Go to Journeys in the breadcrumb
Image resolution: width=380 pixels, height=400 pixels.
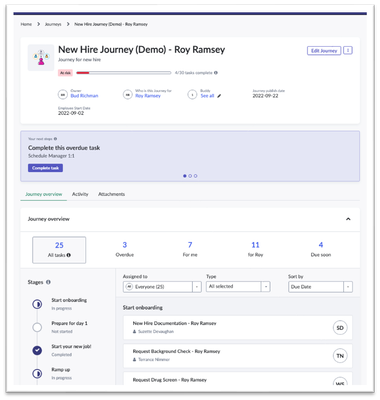53,24
